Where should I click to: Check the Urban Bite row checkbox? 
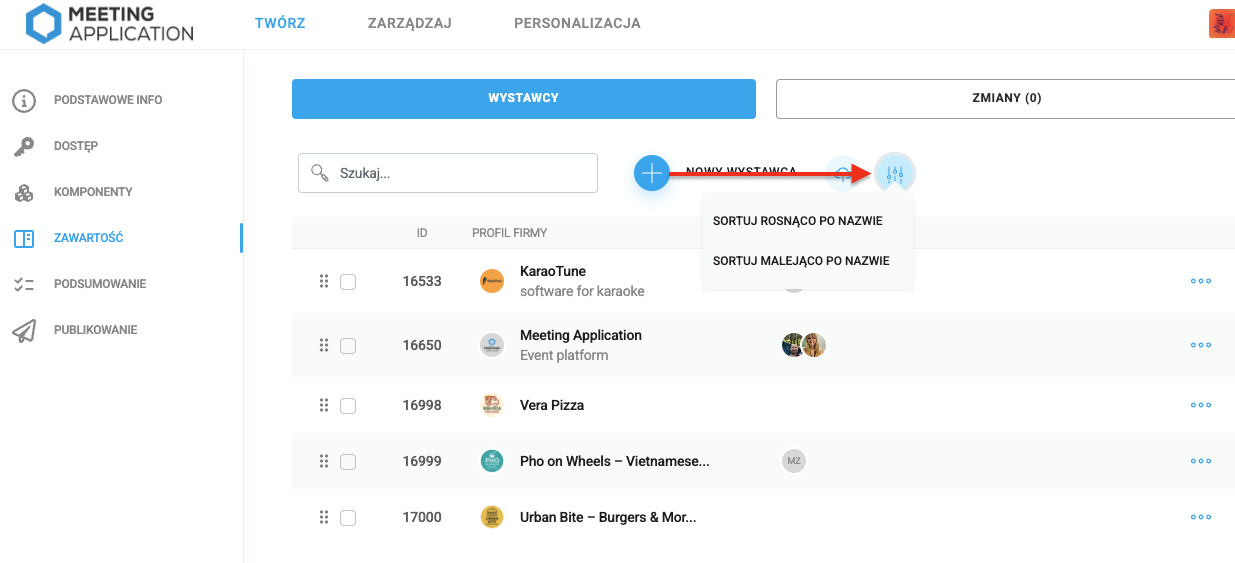tap(348, 518)
